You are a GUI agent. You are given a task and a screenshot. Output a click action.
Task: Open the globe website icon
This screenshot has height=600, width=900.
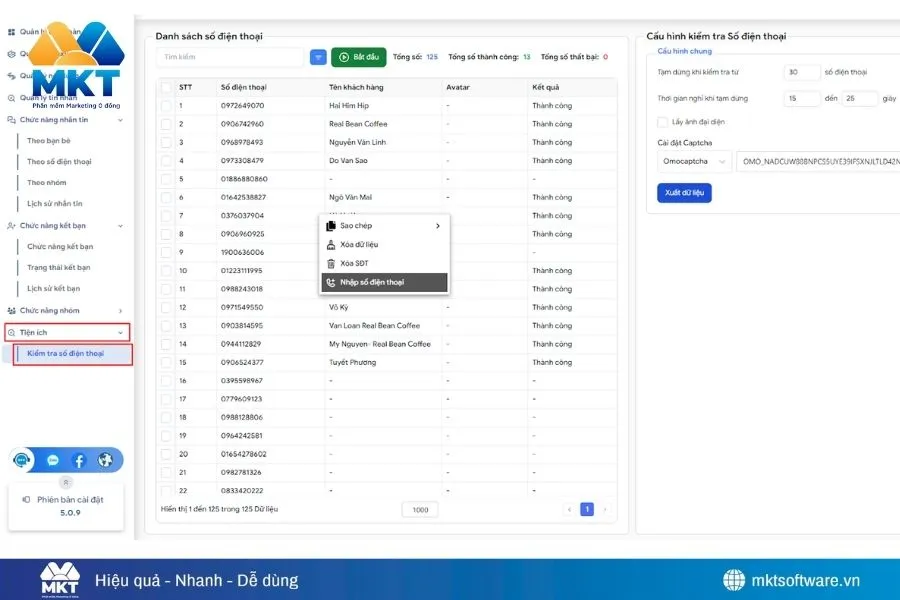105,461
